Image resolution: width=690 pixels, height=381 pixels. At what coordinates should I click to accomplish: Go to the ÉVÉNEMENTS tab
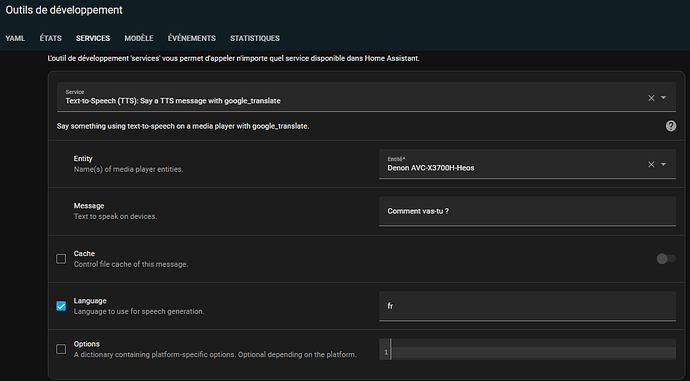191,38
